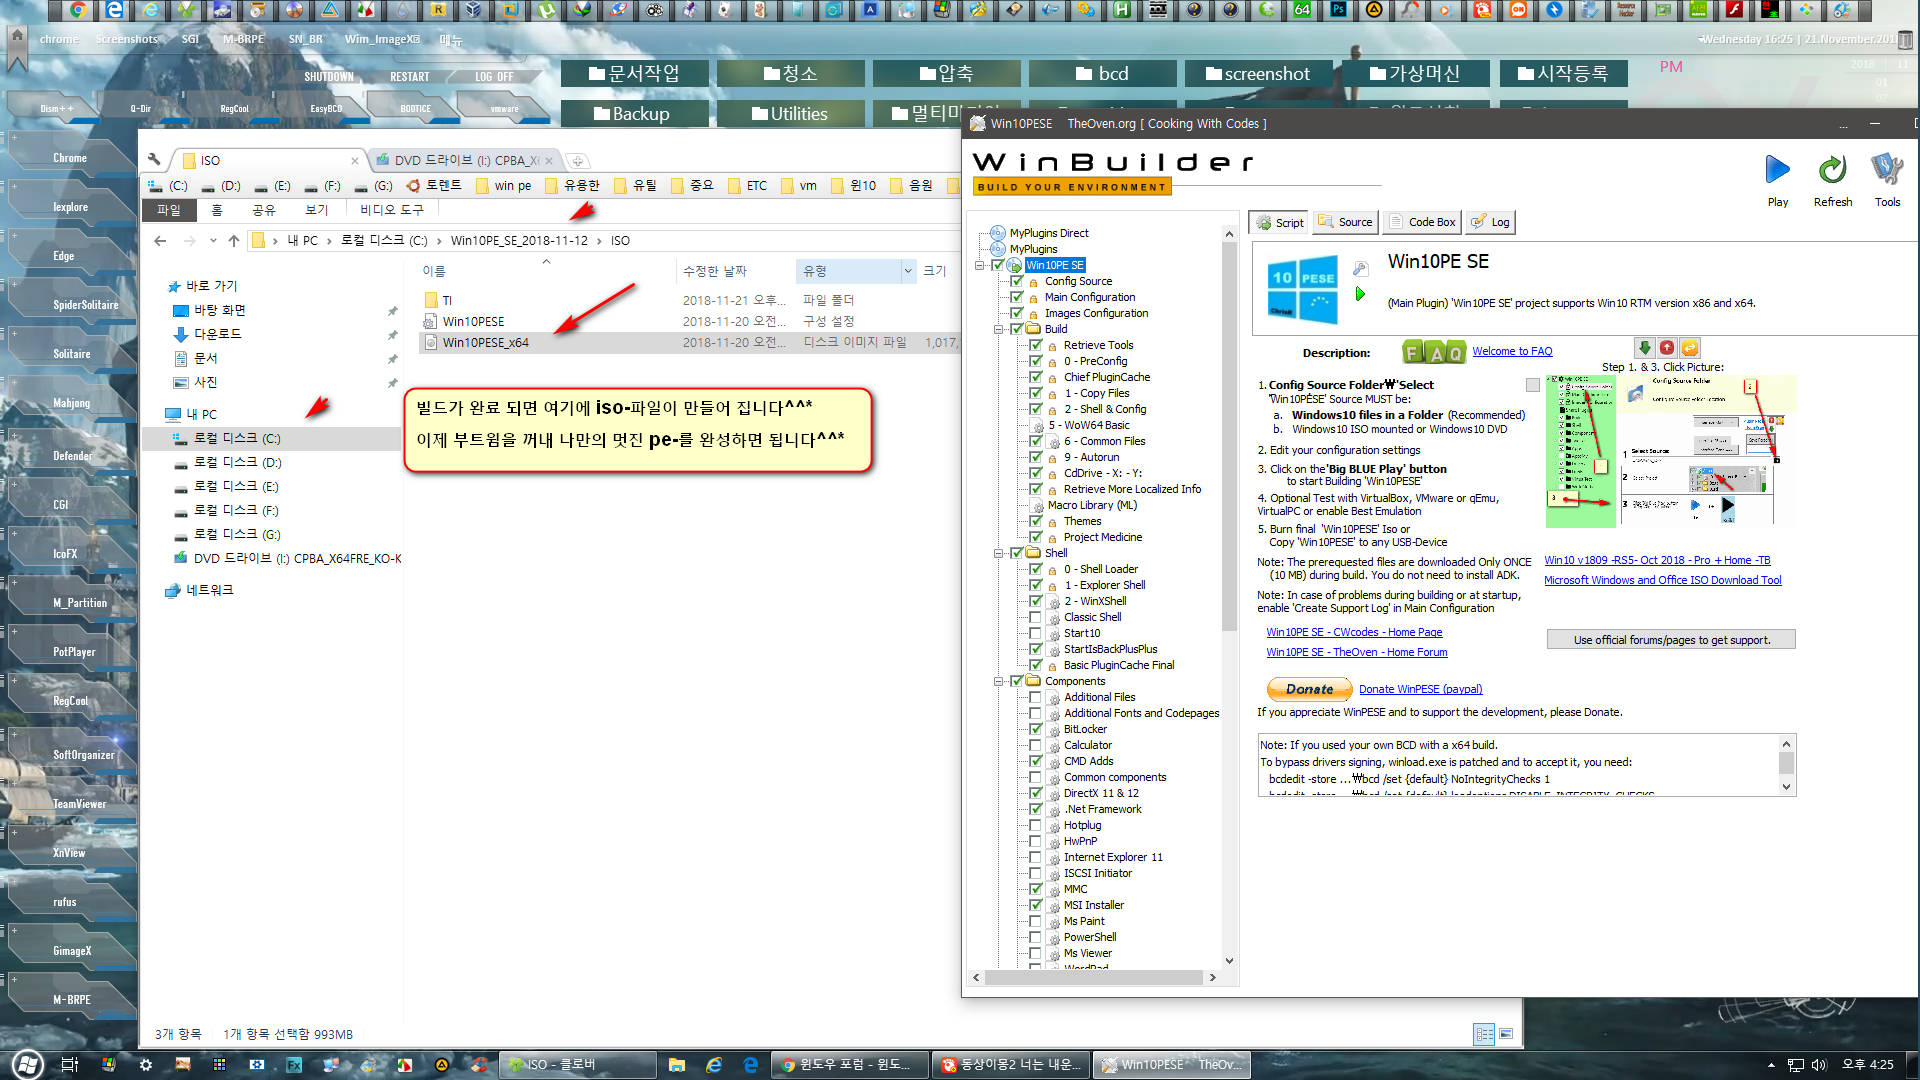
Task: Open Internet Explorer from taskbar
Action: [714, 1065]
